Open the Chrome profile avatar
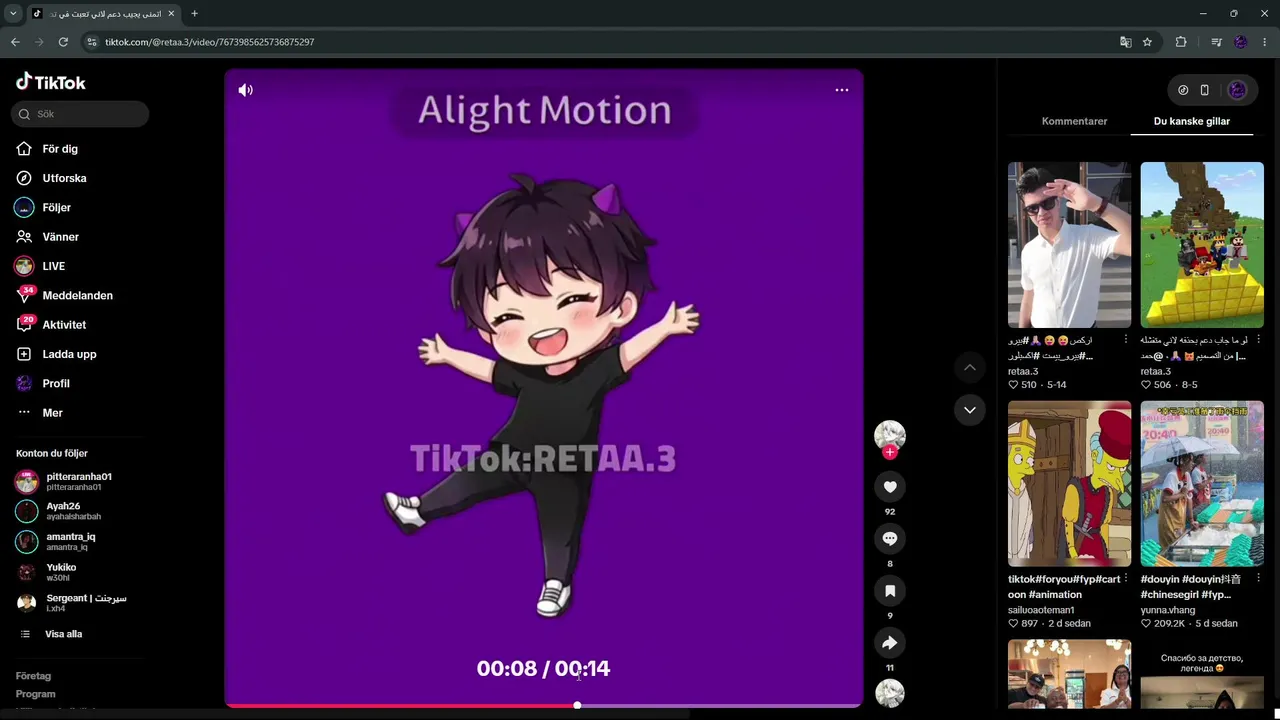The width and height of the screenshot is (1280, 720). point(1241,42)
